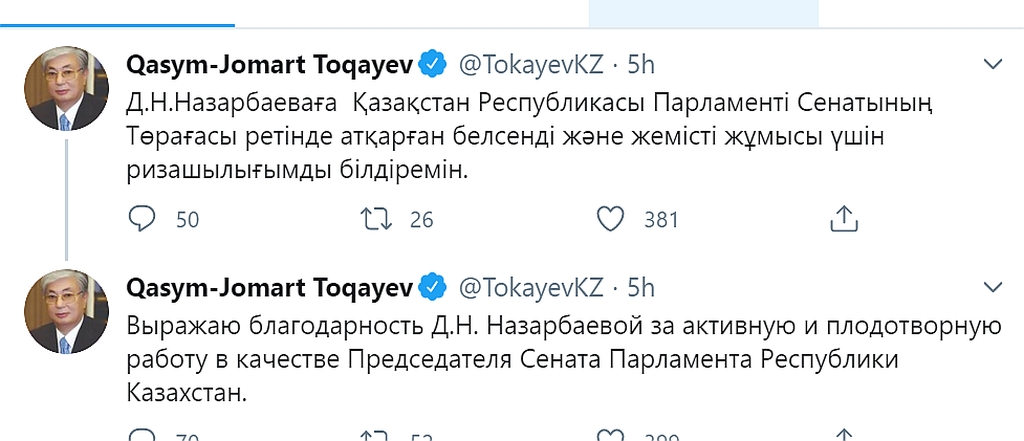Open the Russian tweet text body

560,358
